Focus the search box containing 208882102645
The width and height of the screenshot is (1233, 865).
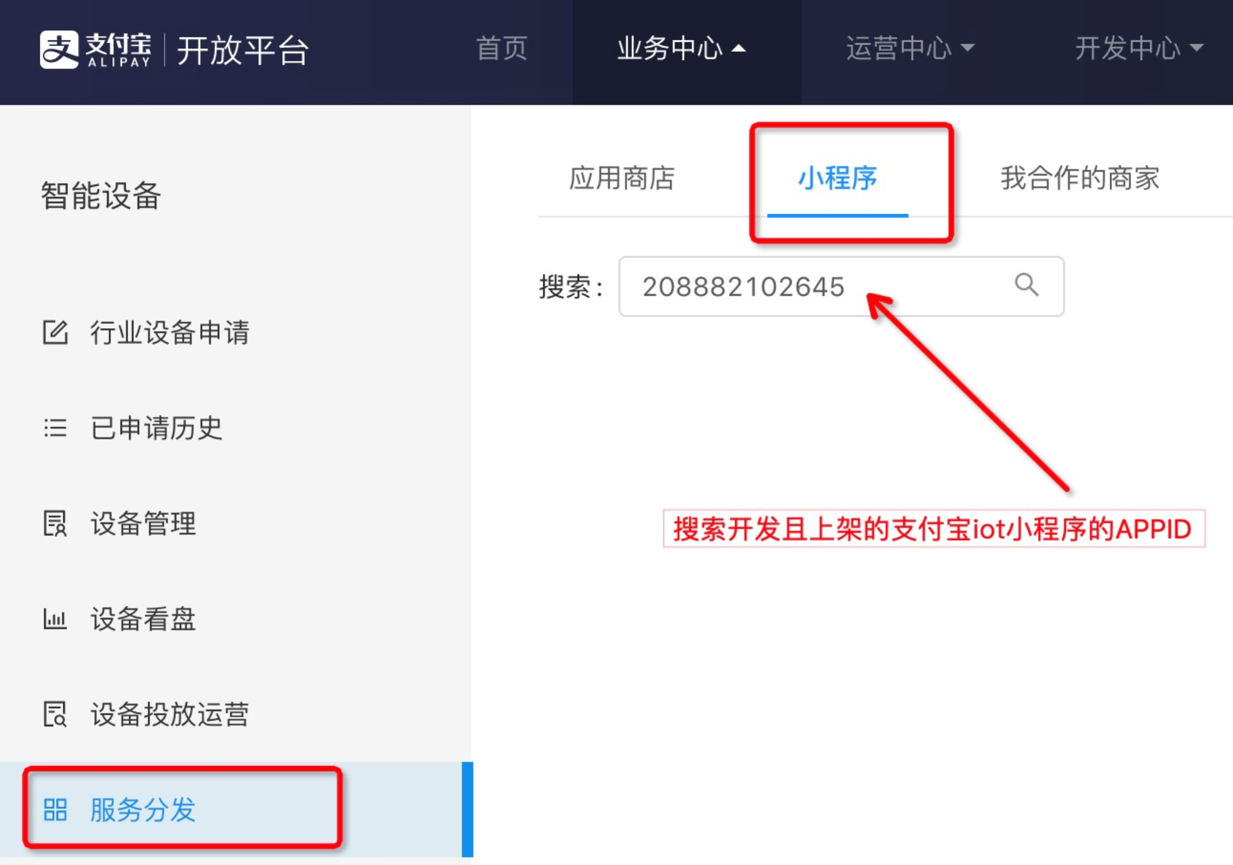click(841, 286)
